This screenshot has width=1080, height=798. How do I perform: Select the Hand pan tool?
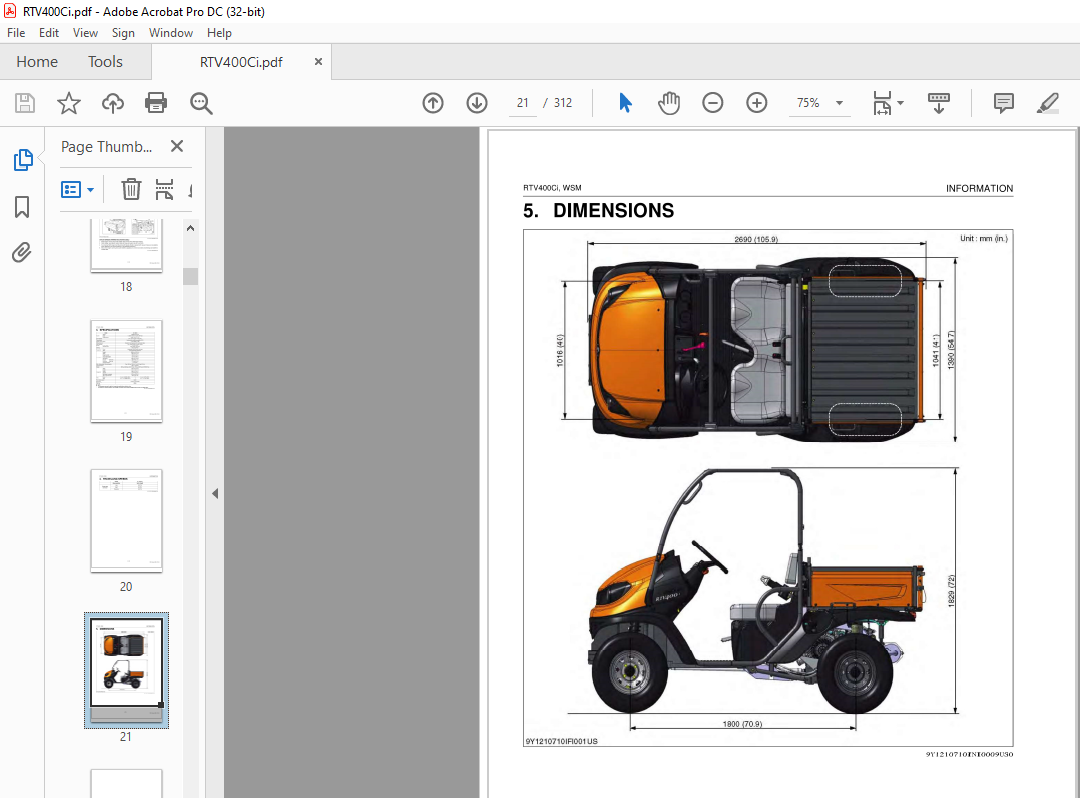tap(669, 103)
